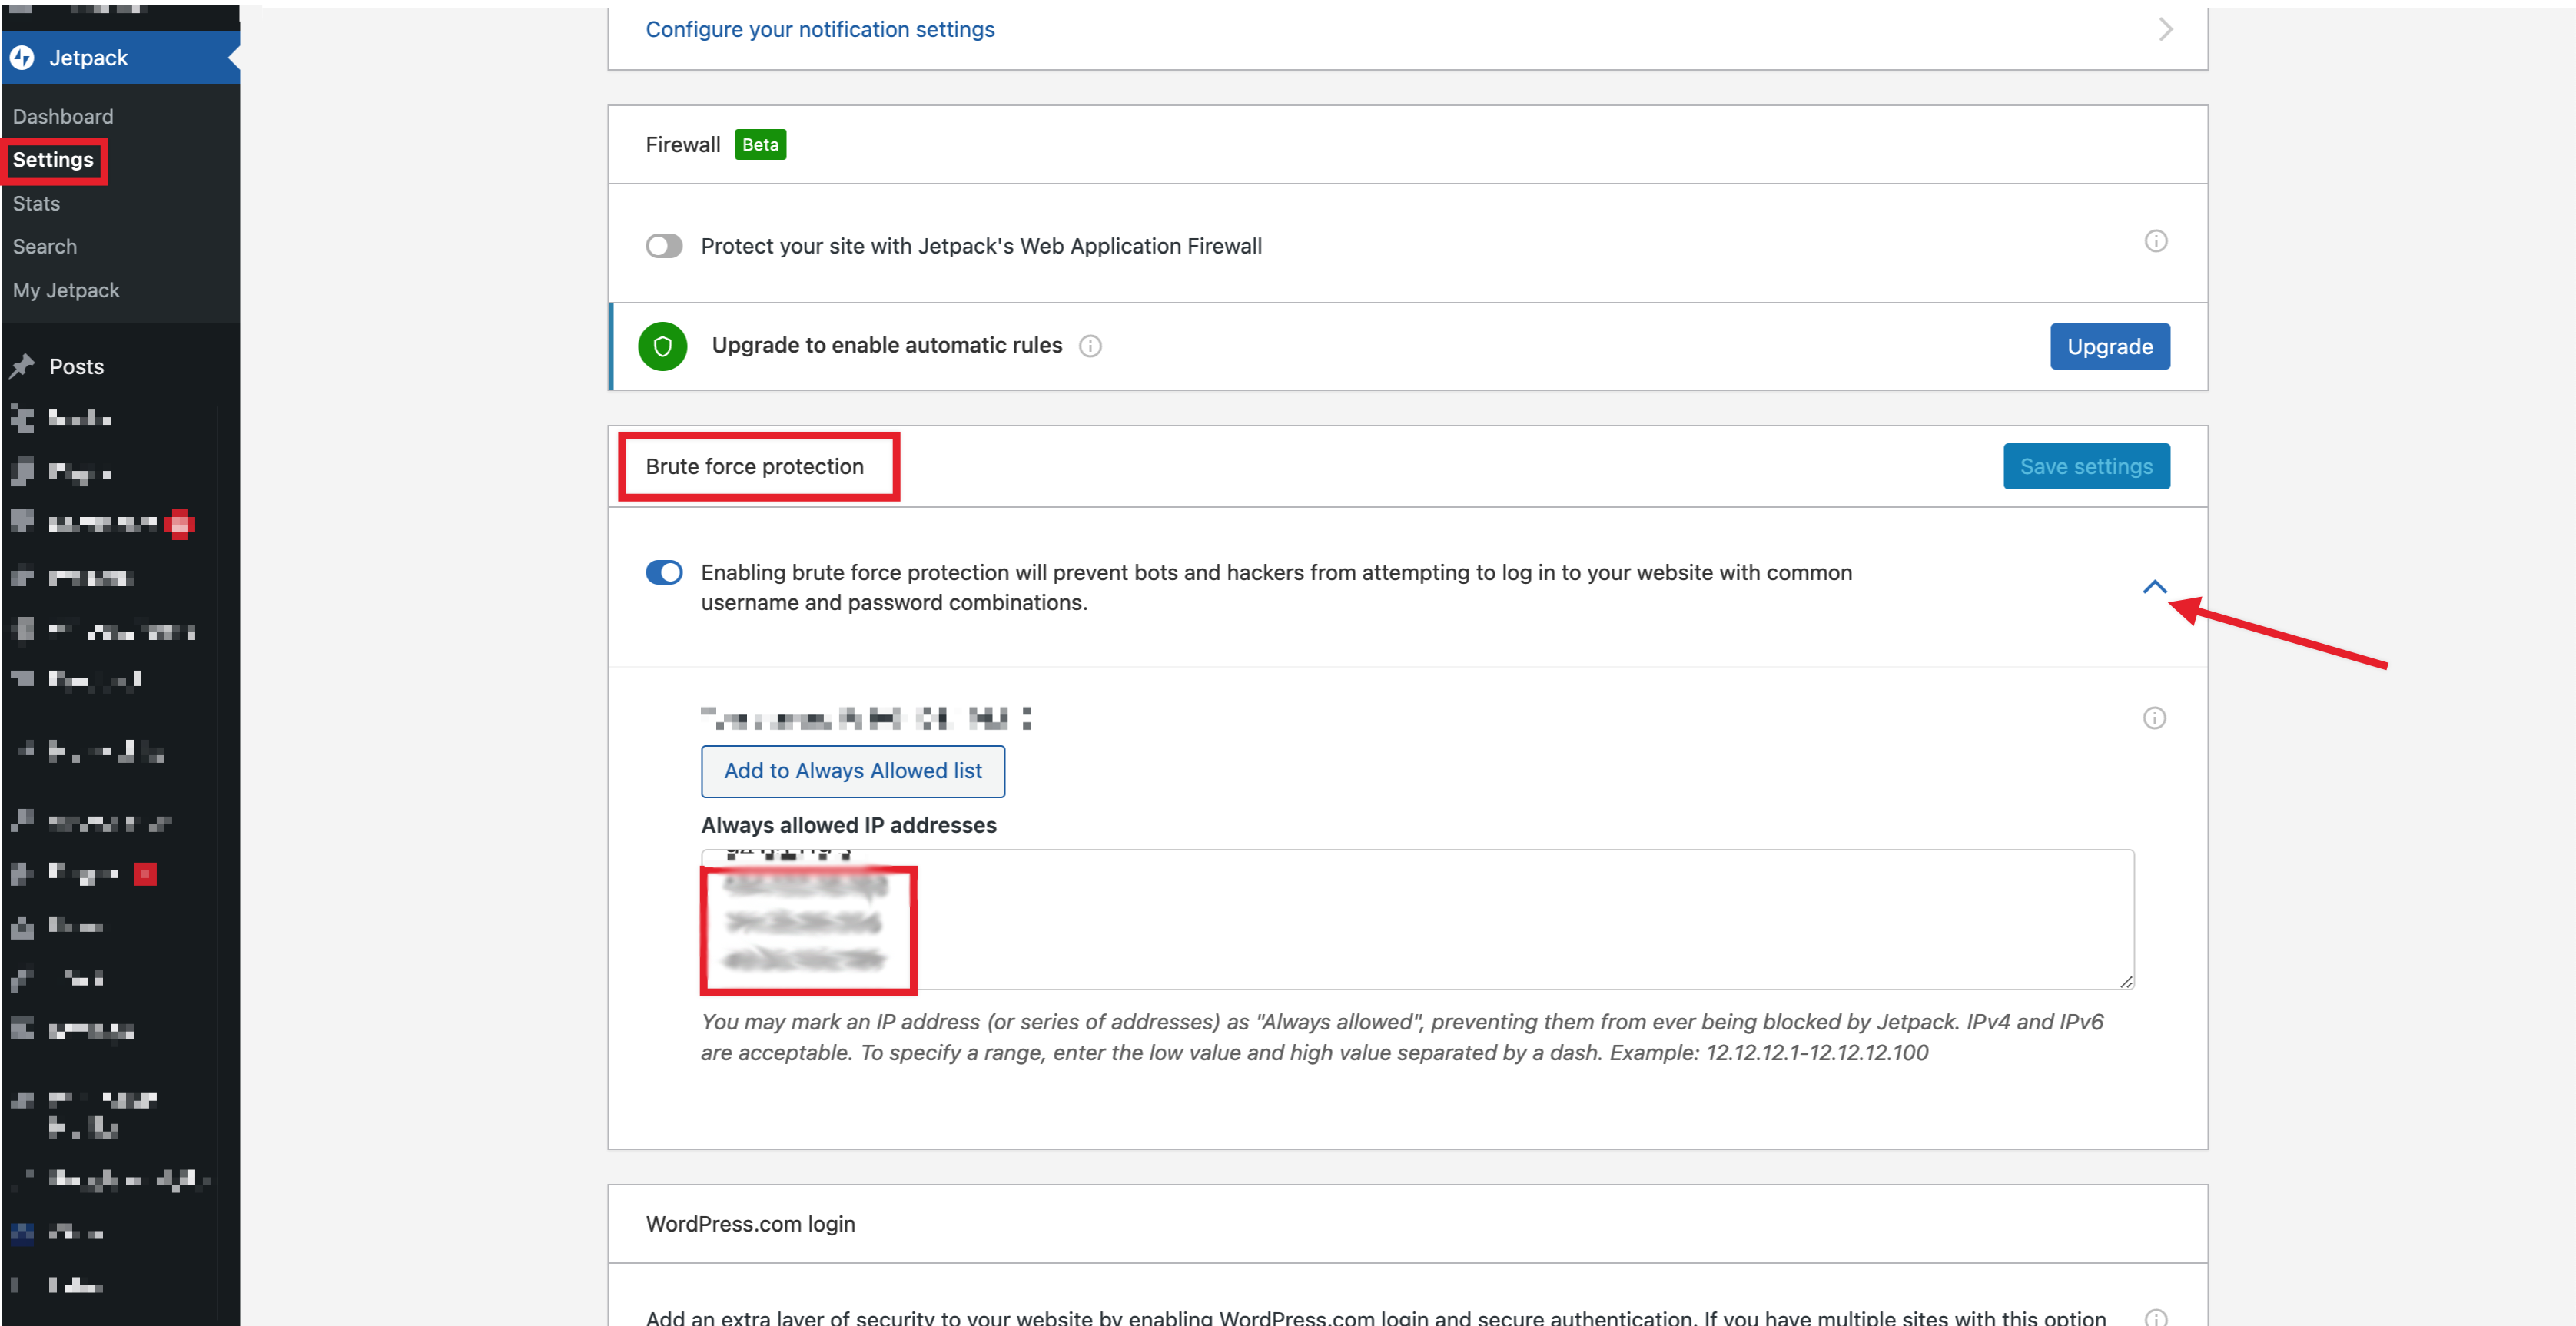Open the notification settings chevron arrow
The image size is (2576, 1326).
[2166, 29]
